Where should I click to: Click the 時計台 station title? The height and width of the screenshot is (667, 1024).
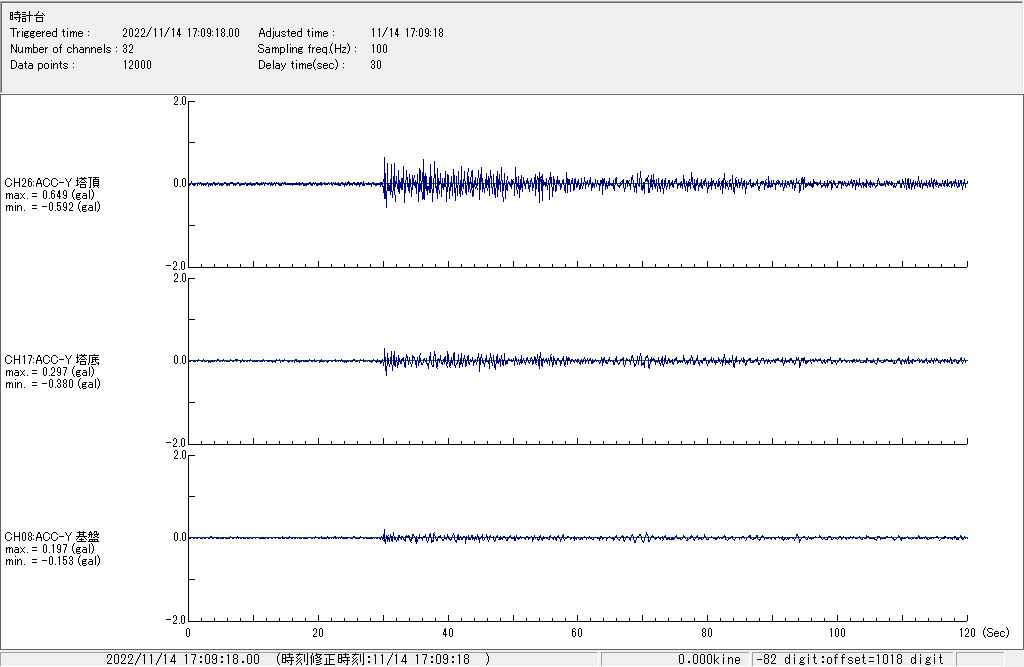[x=27, y=18]
